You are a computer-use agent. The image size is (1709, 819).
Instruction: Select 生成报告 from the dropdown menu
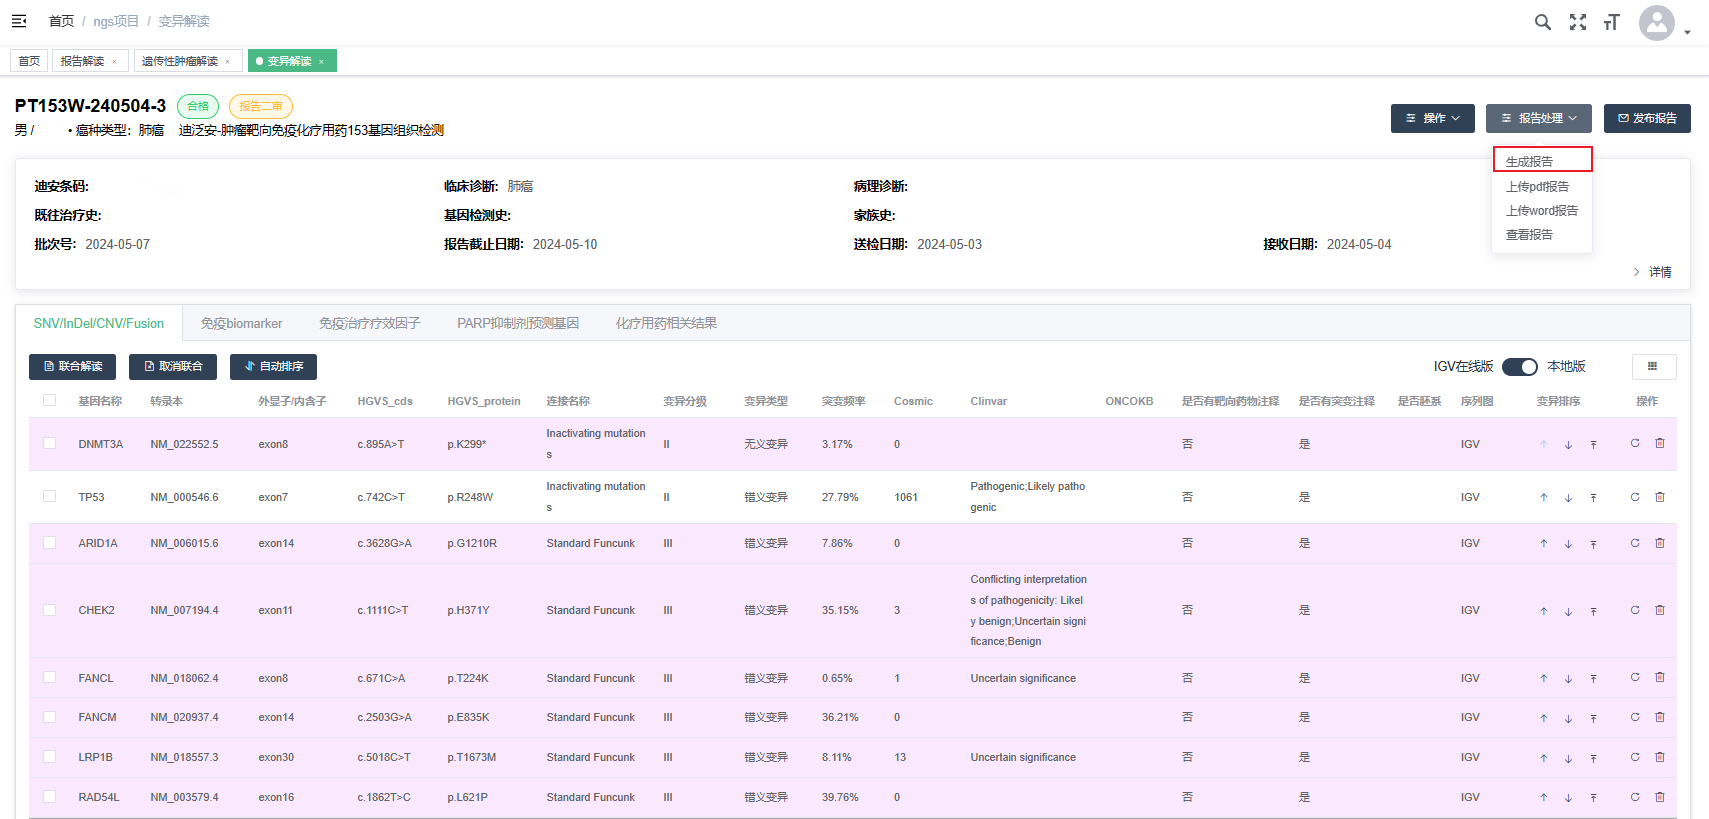point(1530,161)
